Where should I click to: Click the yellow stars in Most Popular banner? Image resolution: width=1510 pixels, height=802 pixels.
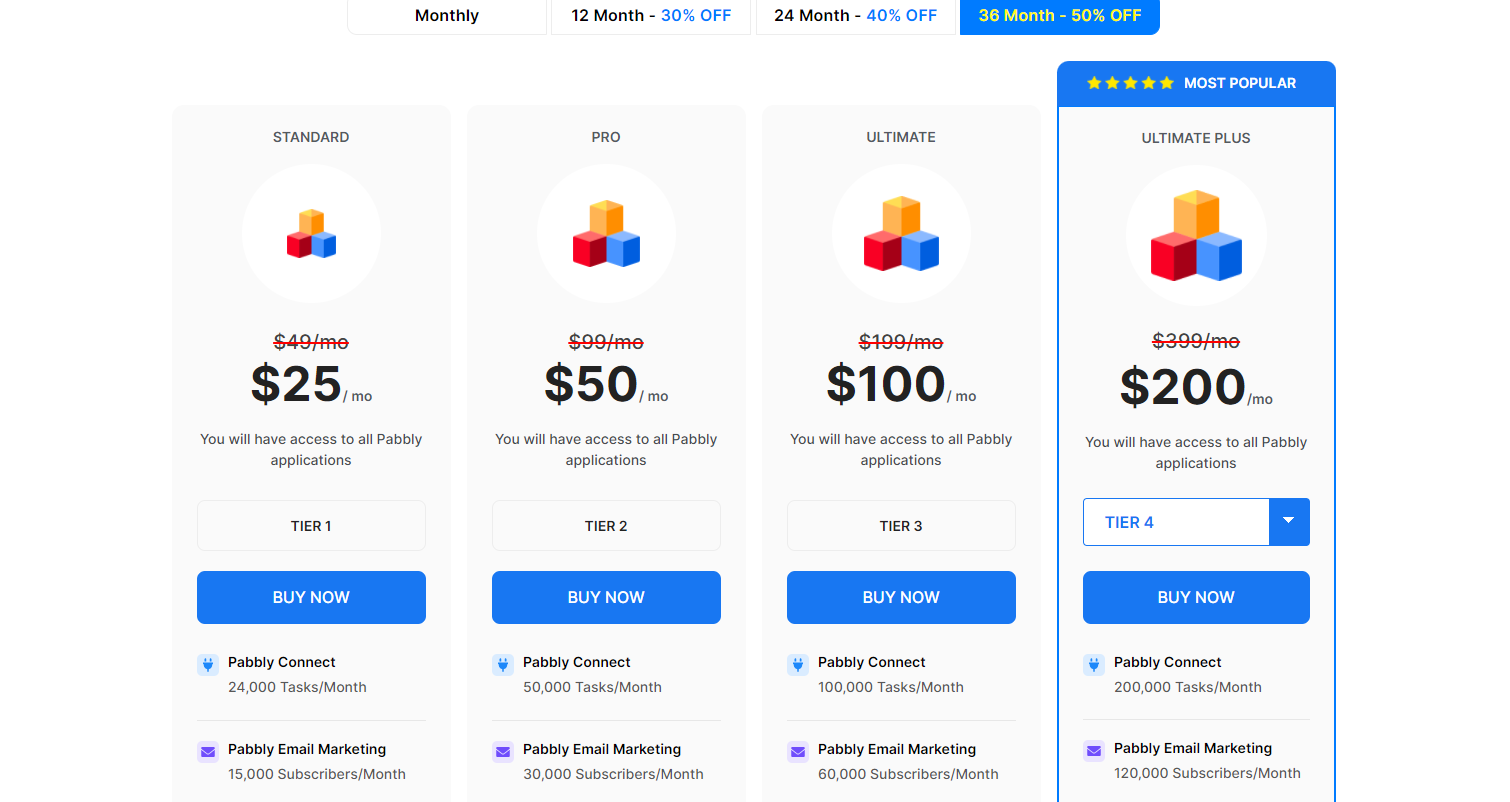click(1130, 83)
